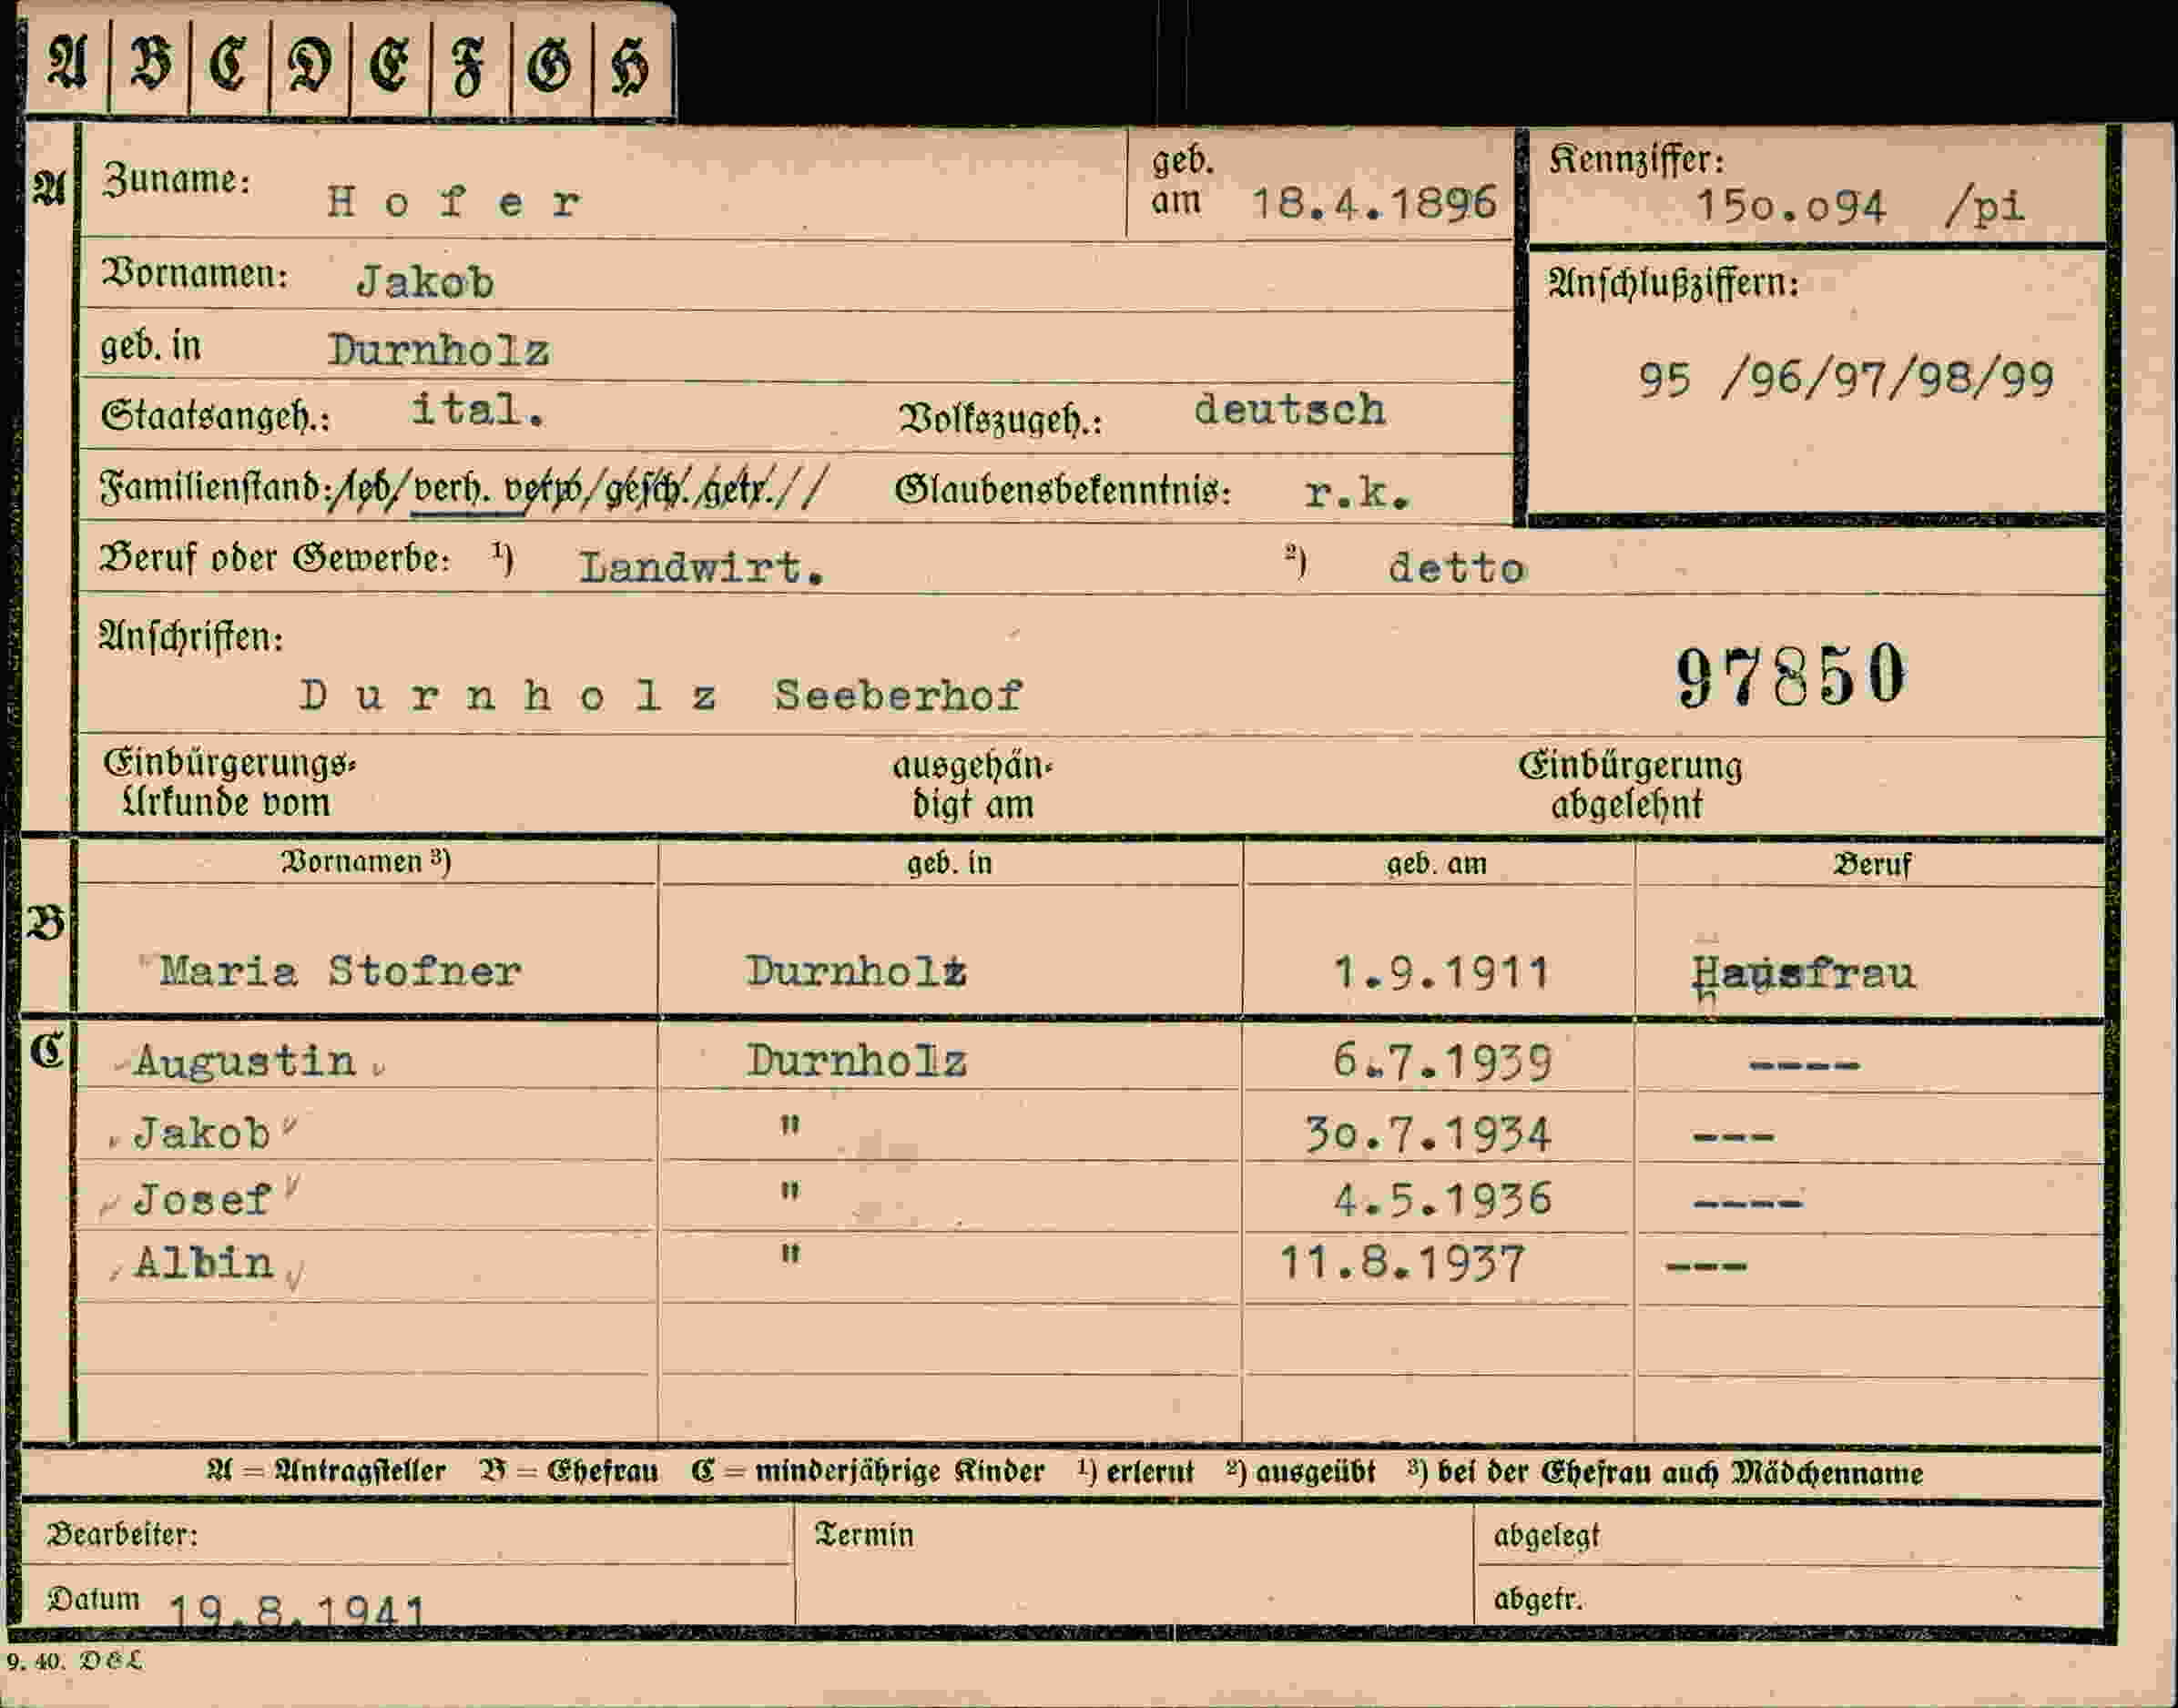Click the index tab letter F
Viewport: 2178px width, 1708px height.
469,68
